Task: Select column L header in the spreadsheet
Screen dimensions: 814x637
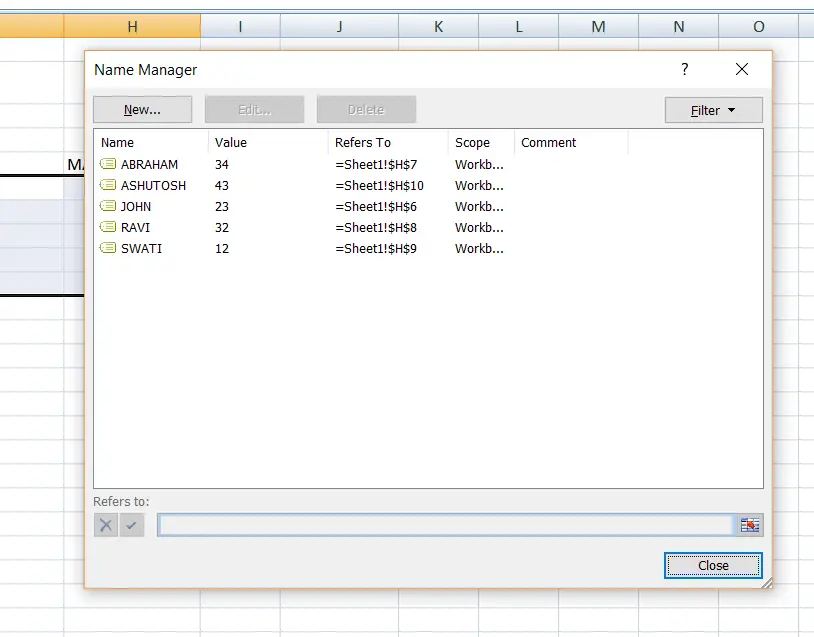Action: (519, 26)
